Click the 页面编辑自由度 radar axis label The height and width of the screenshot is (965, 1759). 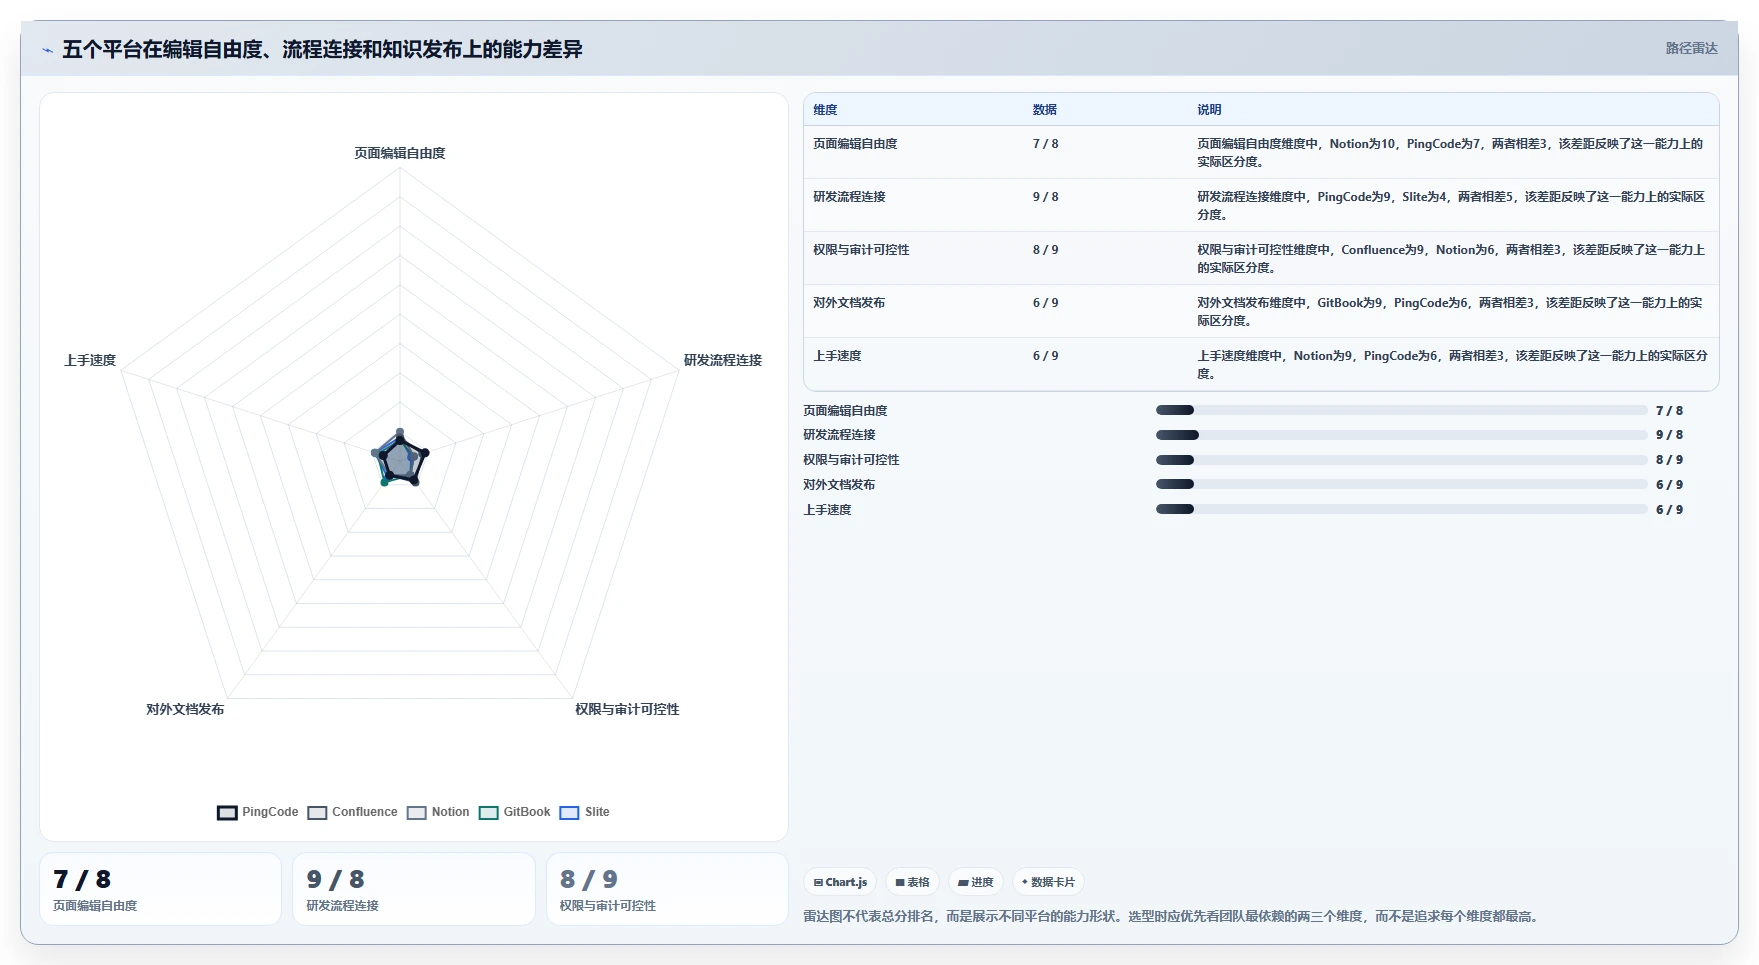(400, 153)
